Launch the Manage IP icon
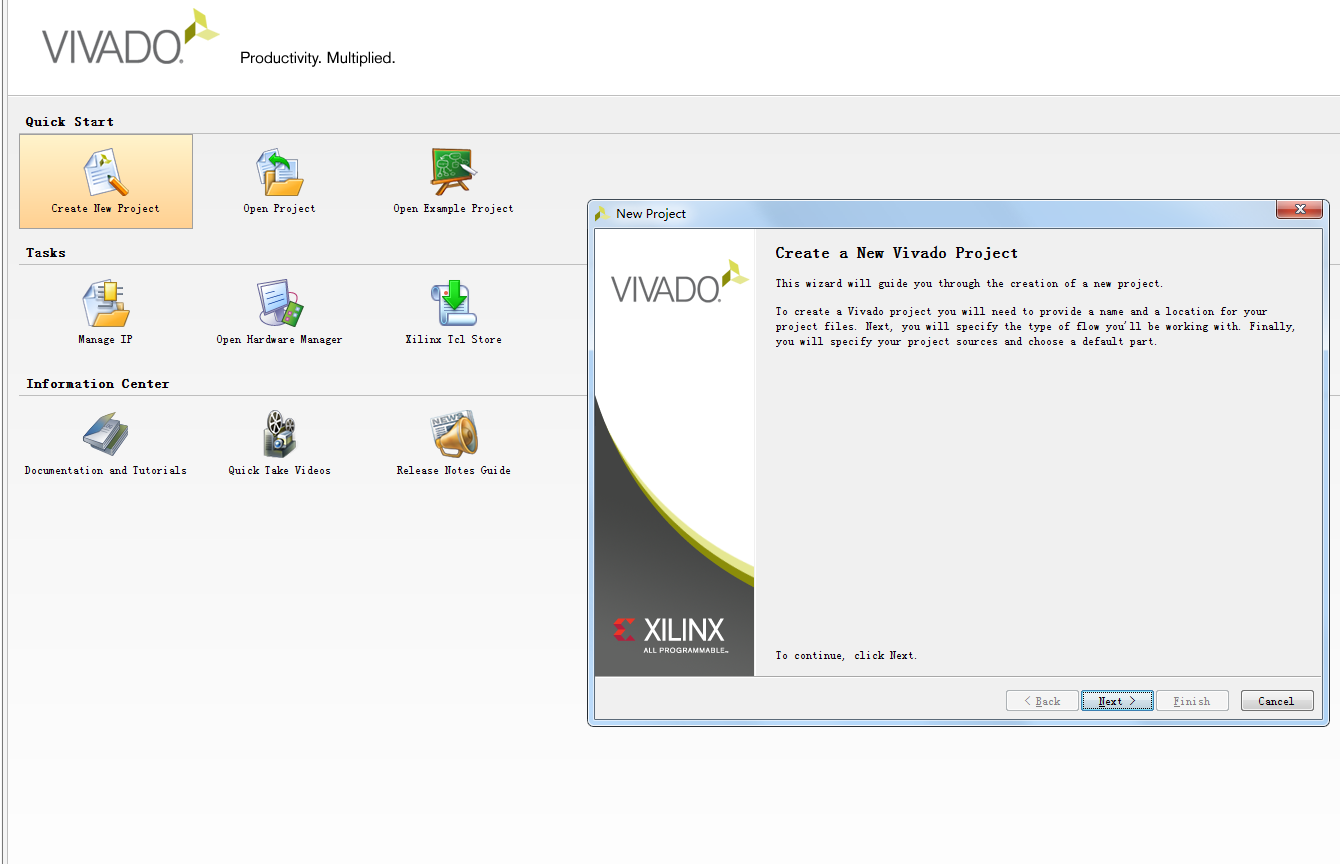The image size is (1340, 864). (x=106, y=303)
